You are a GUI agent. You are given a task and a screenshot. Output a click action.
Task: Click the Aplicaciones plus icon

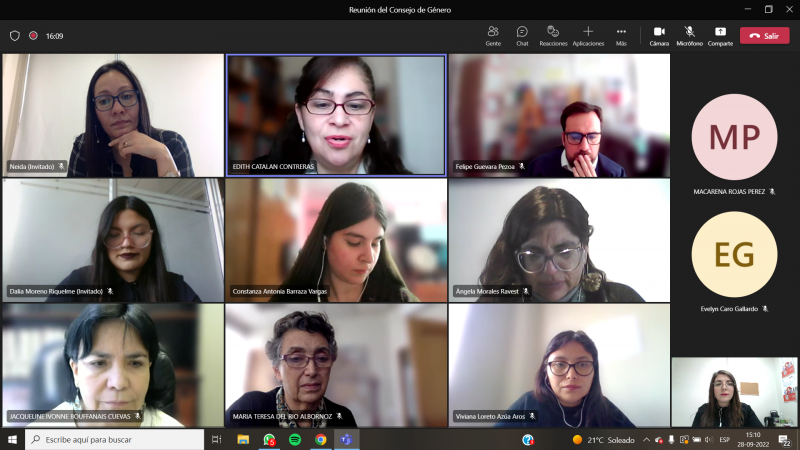pos(588,32)
